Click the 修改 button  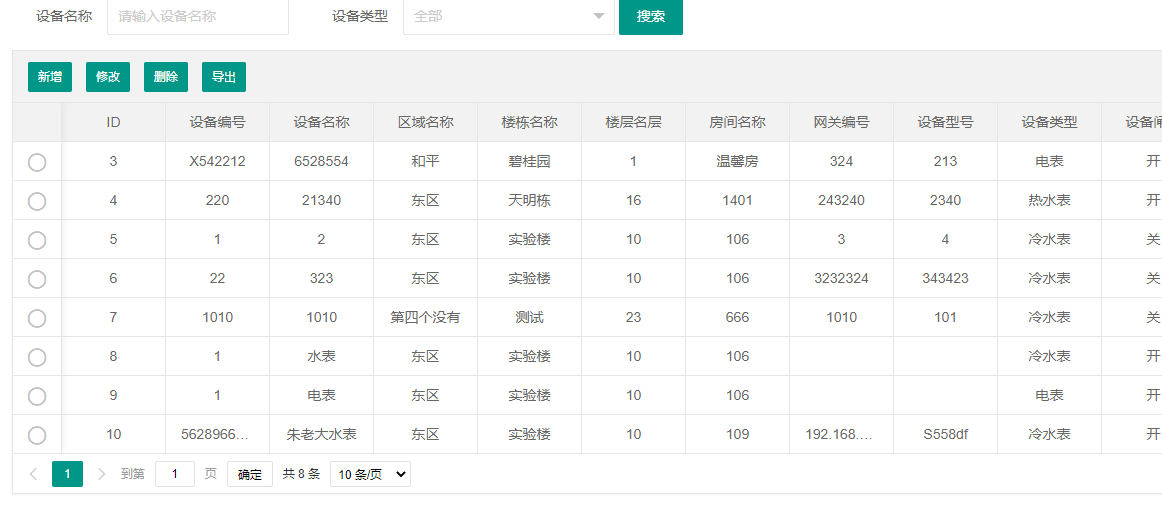point(108,77)
